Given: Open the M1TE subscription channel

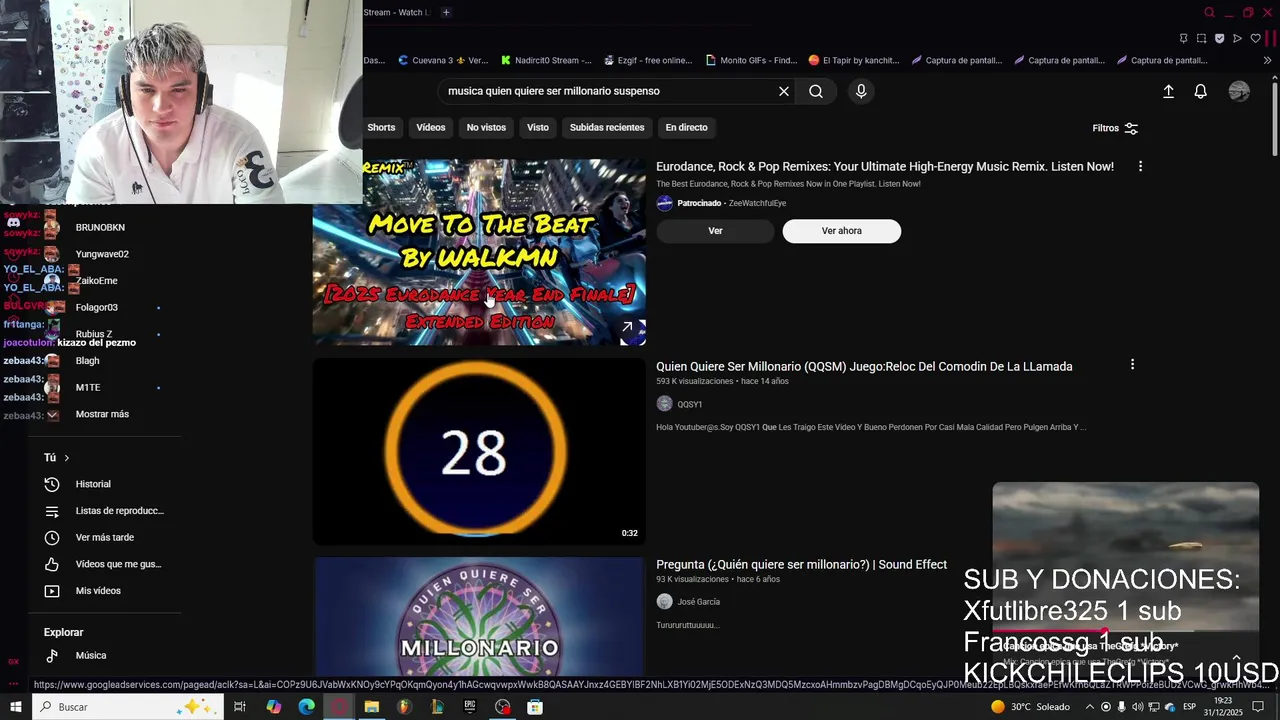Looking at the screenshot, I should (88, 388).
